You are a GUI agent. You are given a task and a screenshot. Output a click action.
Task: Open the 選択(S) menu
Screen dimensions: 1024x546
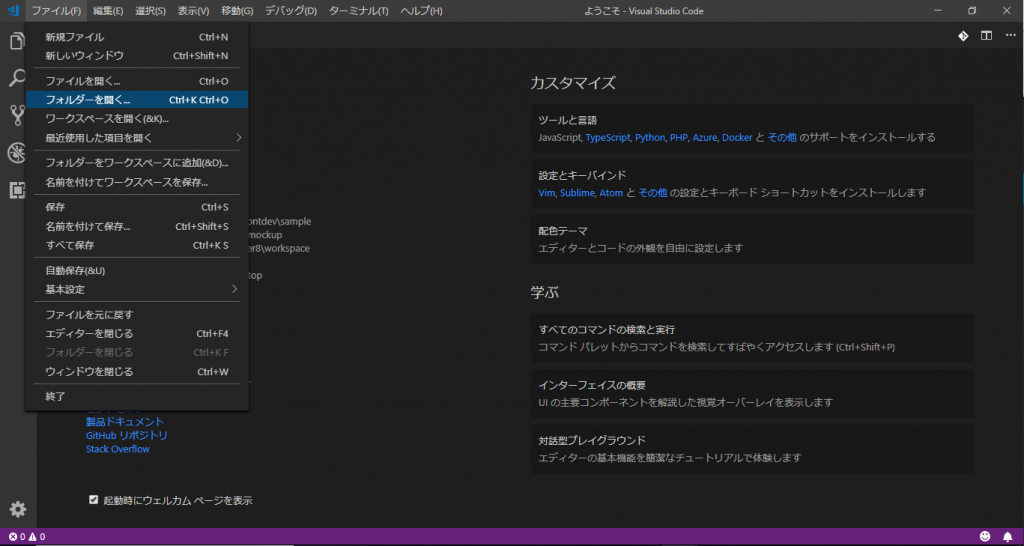(150, 11)
